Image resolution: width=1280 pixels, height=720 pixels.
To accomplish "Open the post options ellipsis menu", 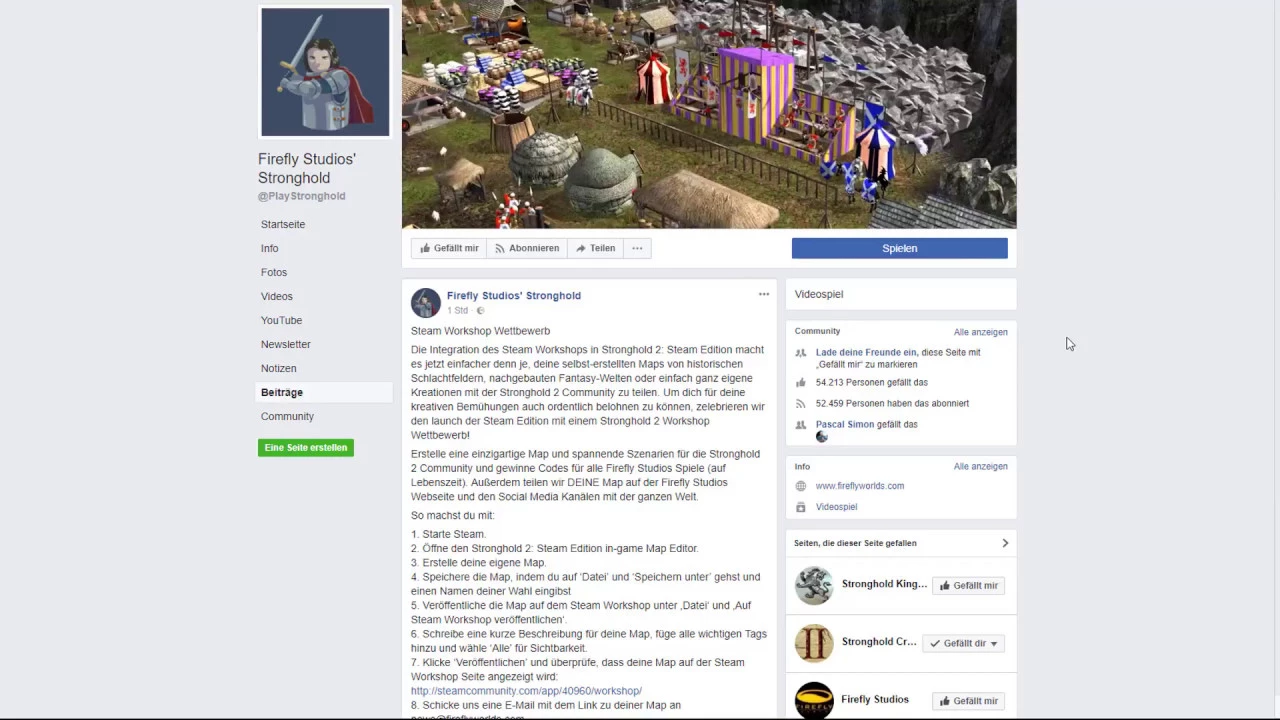I will [764, 294].
